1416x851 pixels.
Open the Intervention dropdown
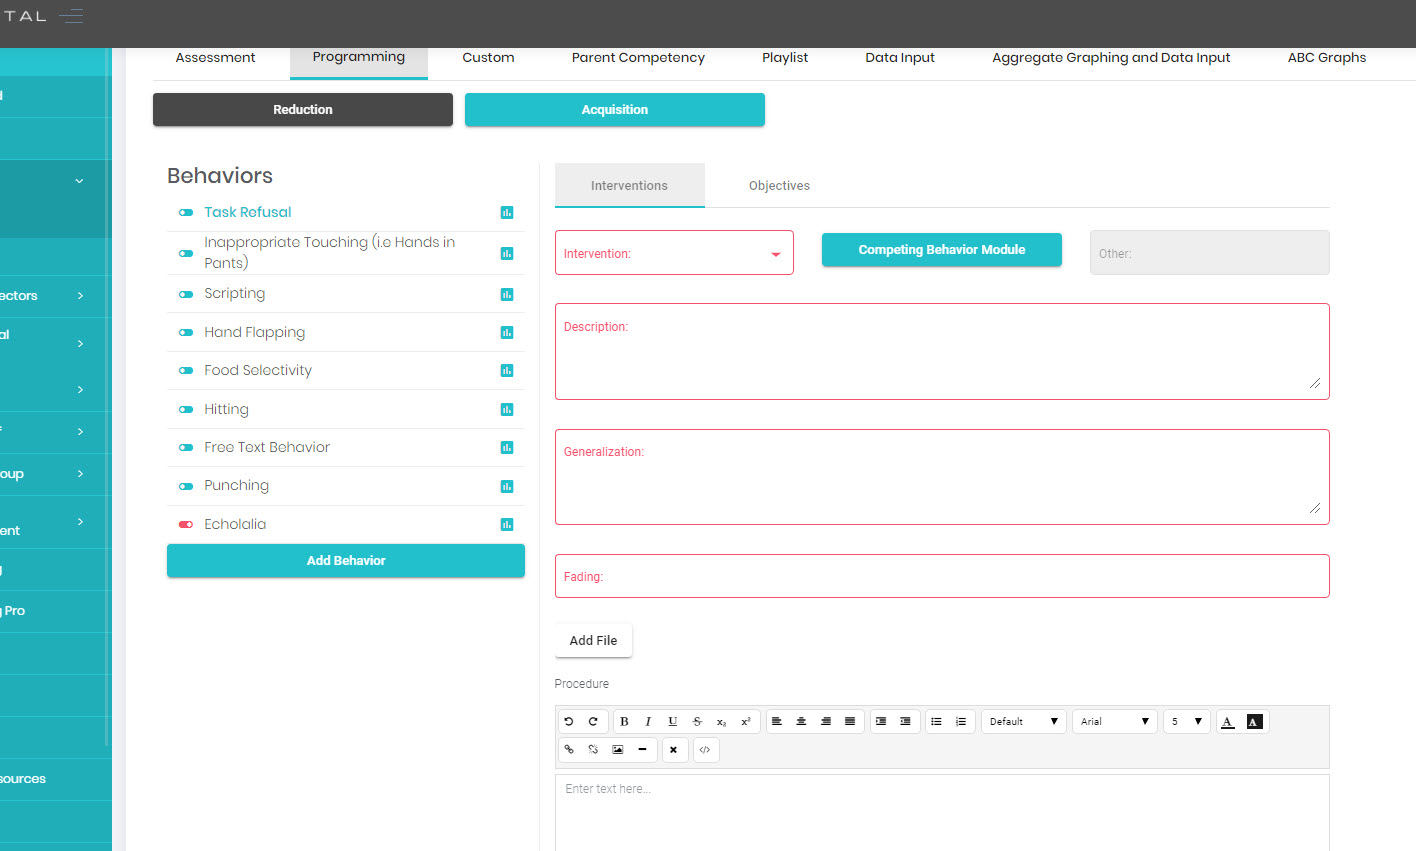pyautogui.click(x=674, y=253)
